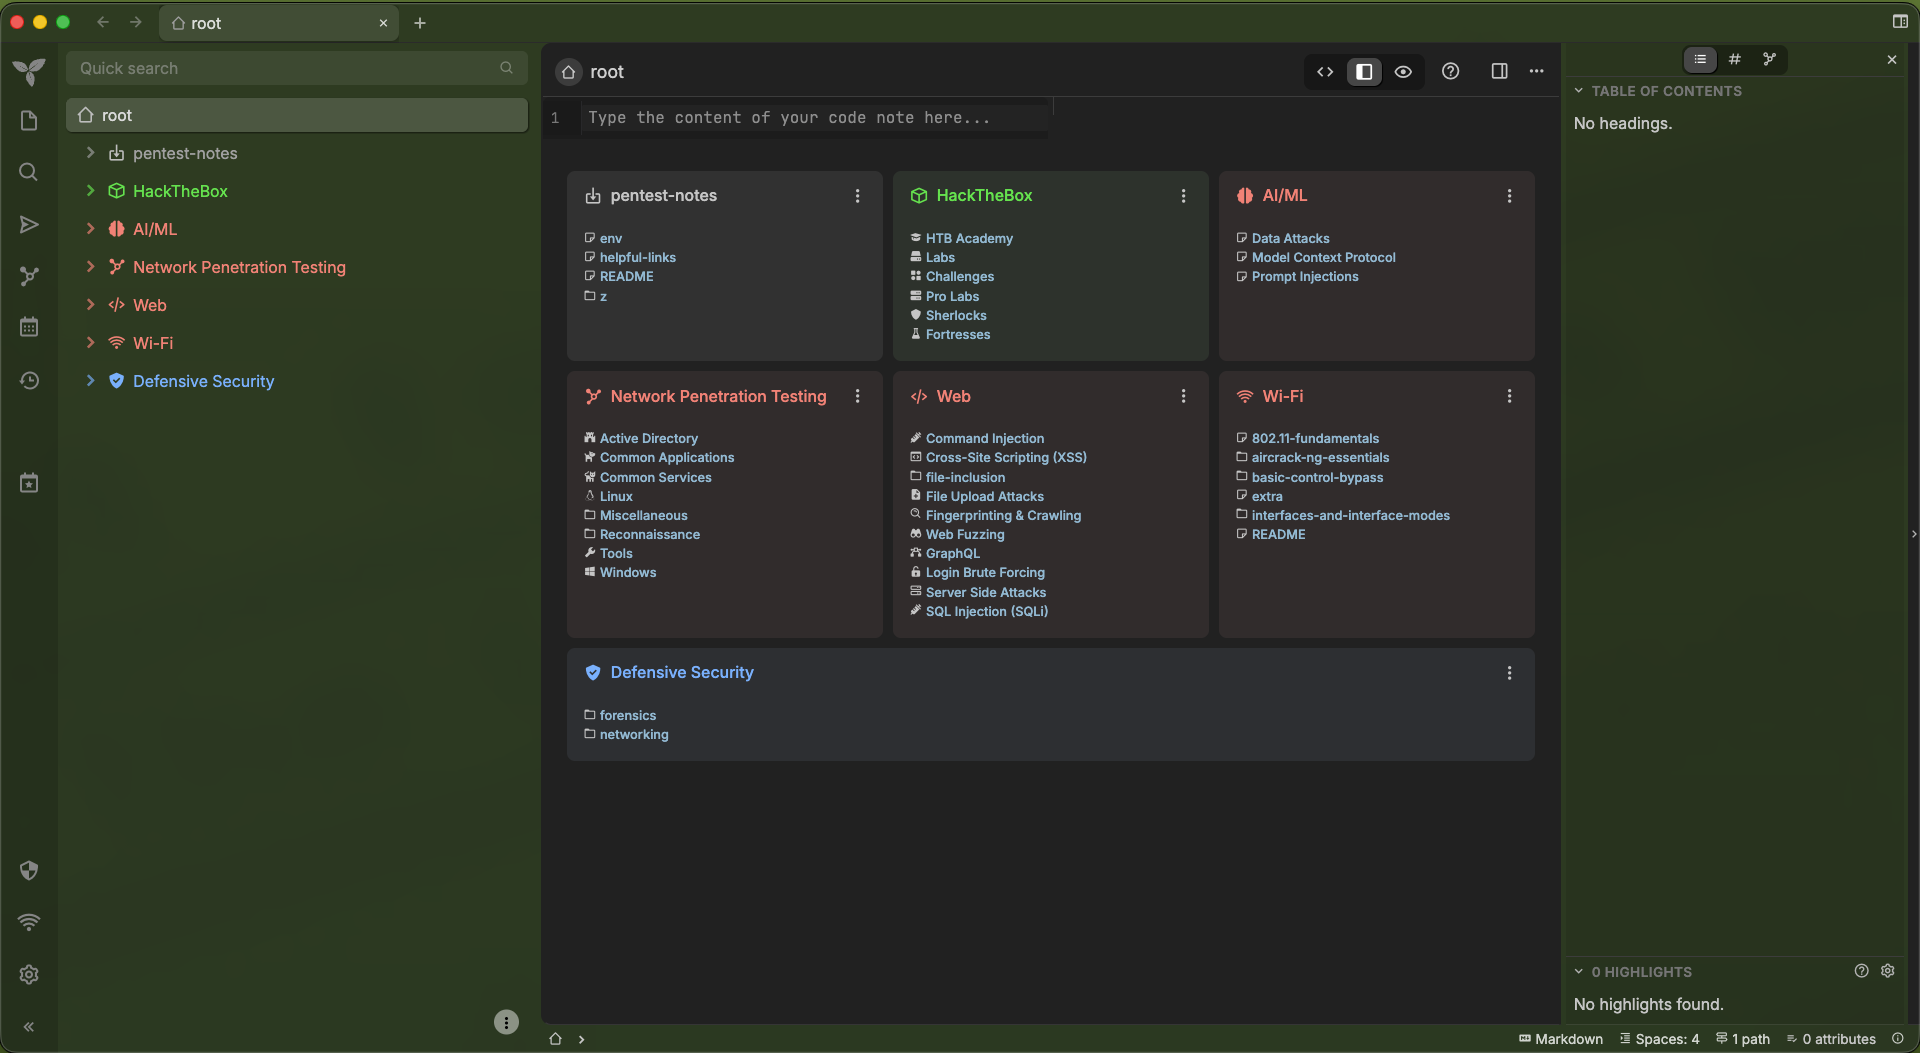The height and width of the screenshot is (1053, 1920).
Task: Select the note map tab in right panel
Action: pyautogui.click(x=1769, y=59)
